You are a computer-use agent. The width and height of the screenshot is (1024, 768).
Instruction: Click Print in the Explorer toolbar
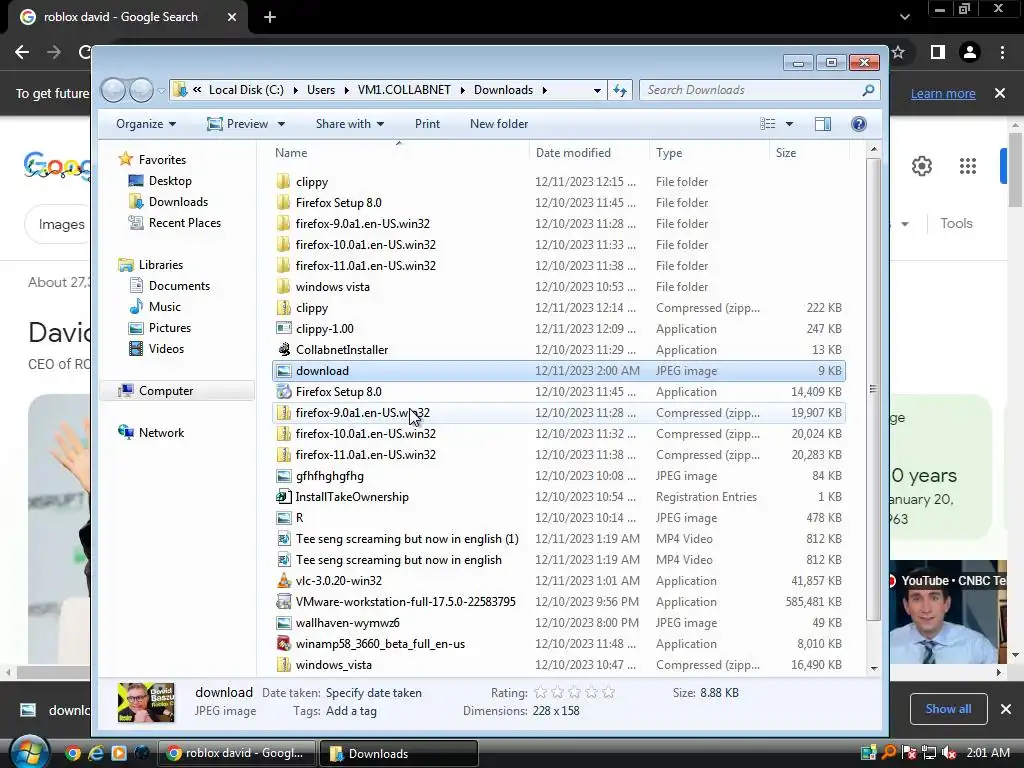[427, 124]
